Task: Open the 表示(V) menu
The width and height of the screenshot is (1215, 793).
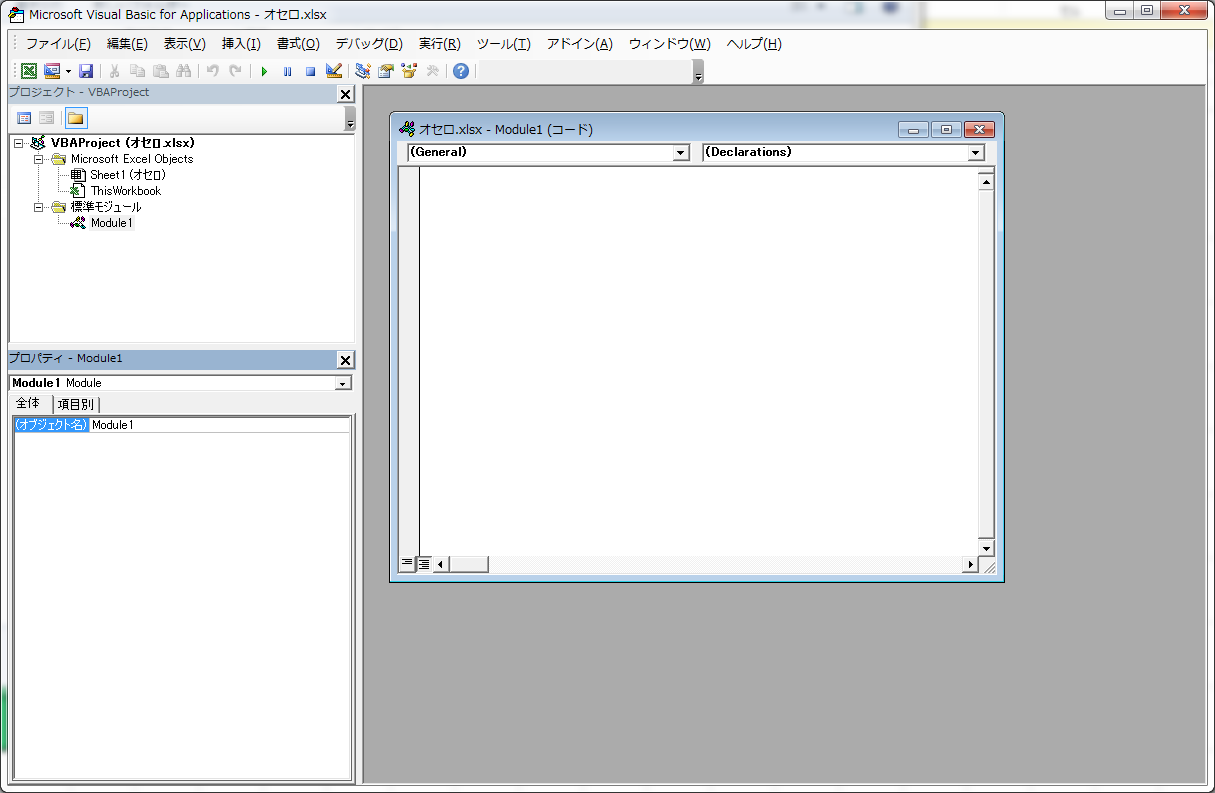Action: tap(185, 44)
